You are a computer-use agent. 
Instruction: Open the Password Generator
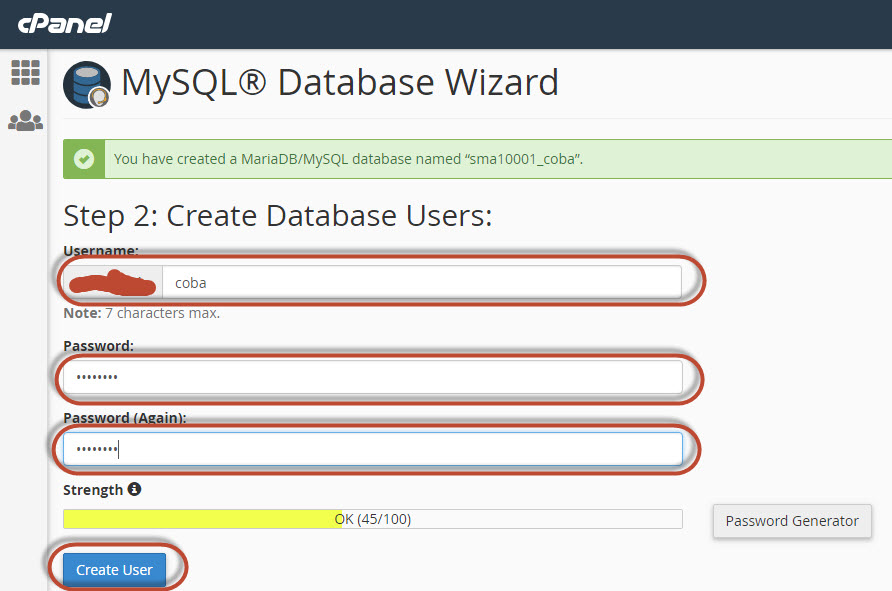coord(791,521)
